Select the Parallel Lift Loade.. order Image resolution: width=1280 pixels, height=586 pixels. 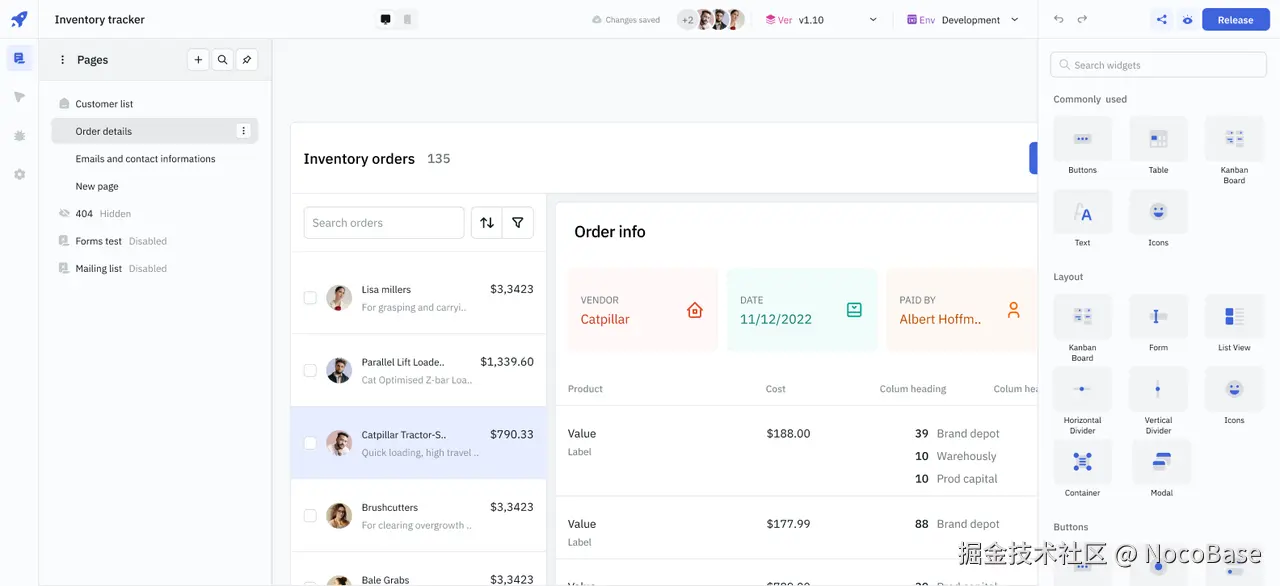tap(418, 370)
